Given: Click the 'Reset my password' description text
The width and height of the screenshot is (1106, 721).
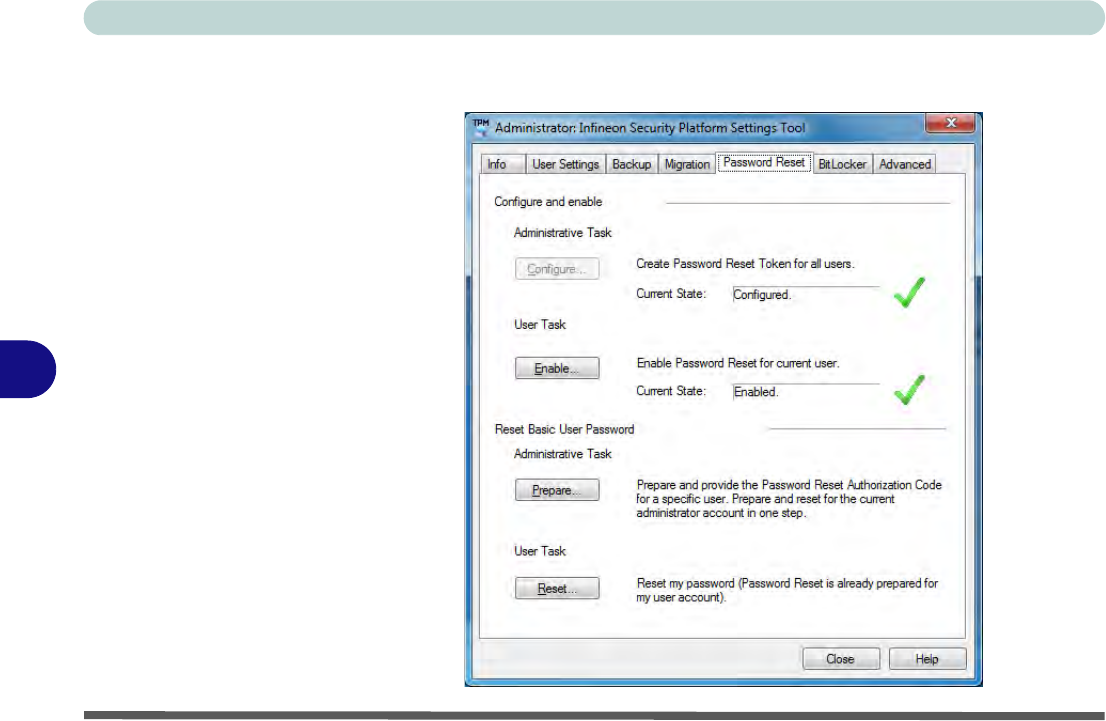Looking at the screenshot, I should click(x=787, y=590).
